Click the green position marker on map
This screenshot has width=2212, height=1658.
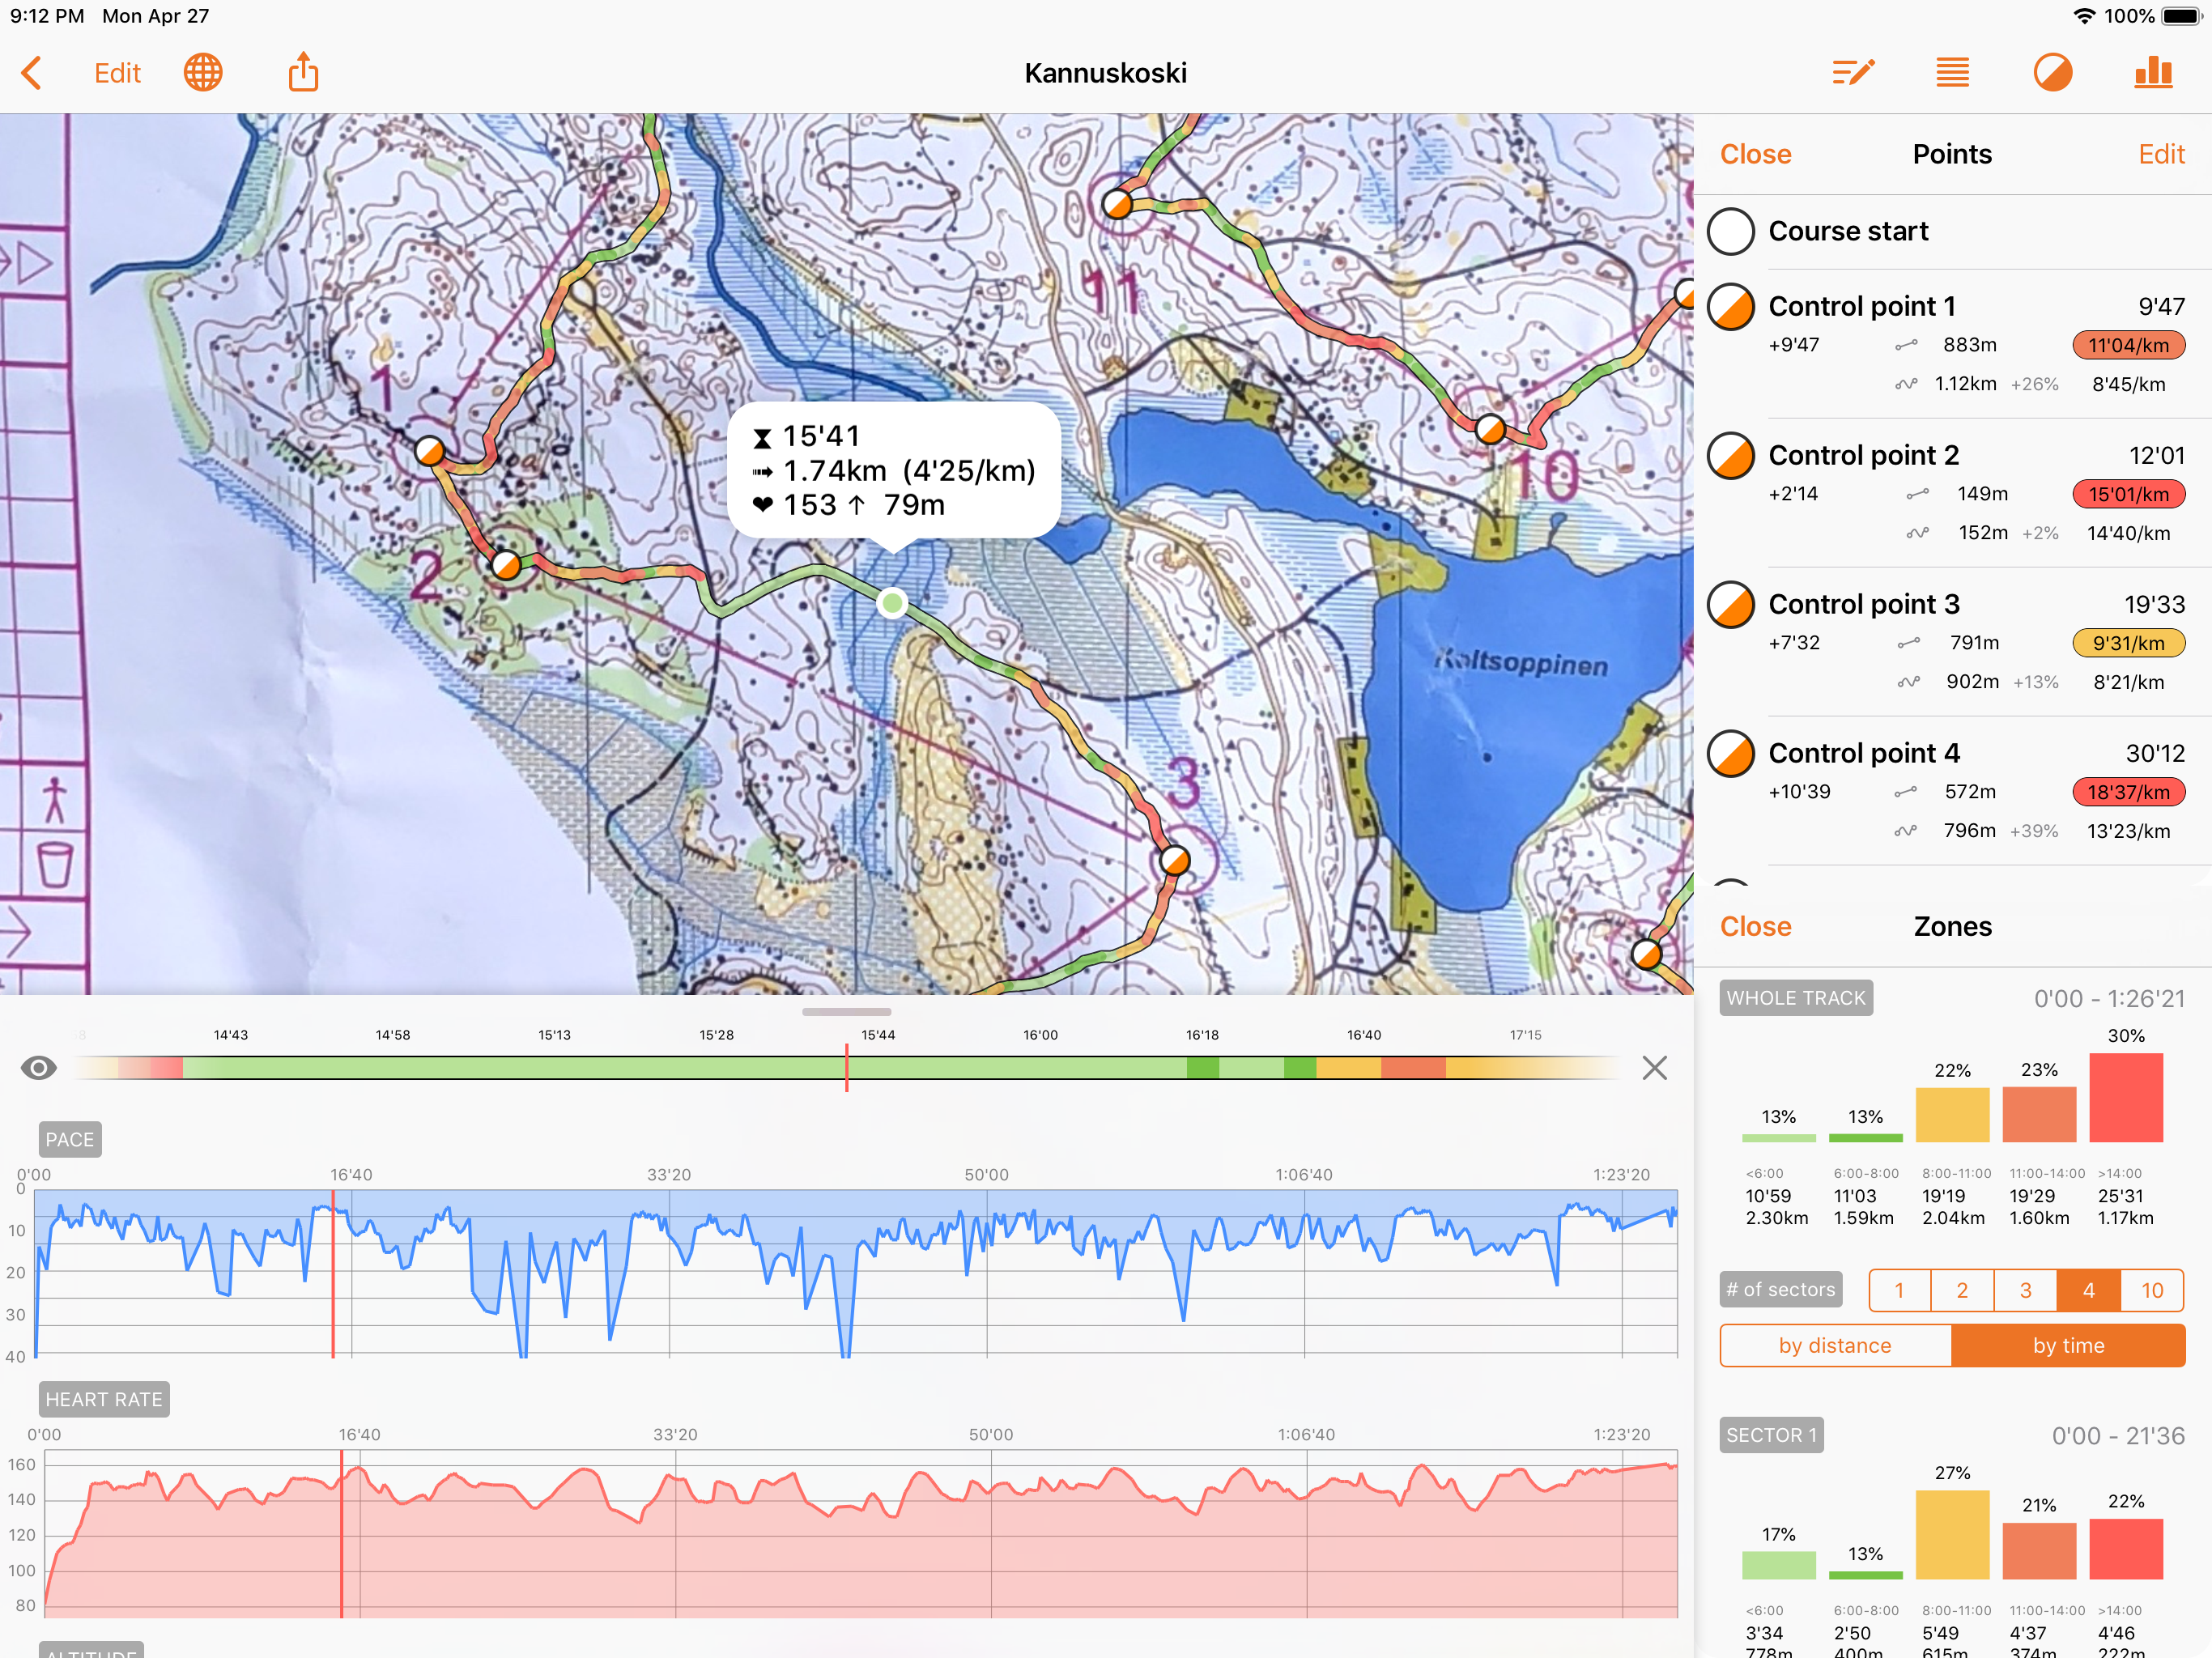pos(892,603)
